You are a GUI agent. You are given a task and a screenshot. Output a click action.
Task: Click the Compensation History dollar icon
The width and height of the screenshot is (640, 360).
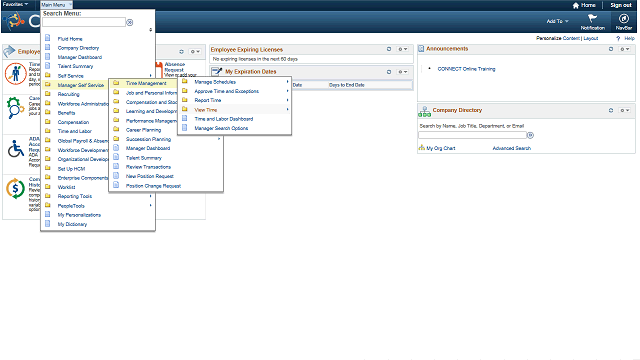point(16,189)
